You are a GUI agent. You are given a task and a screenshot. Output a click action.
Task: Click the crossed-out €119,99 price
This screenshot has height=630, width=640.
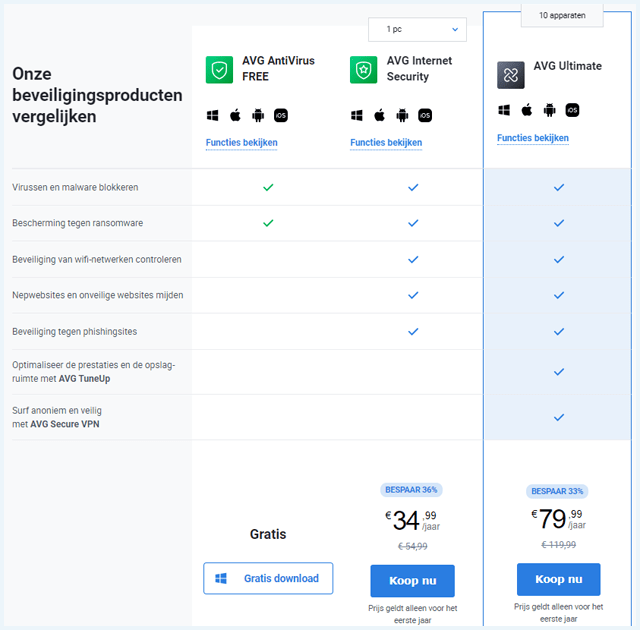tap(558, 545)
